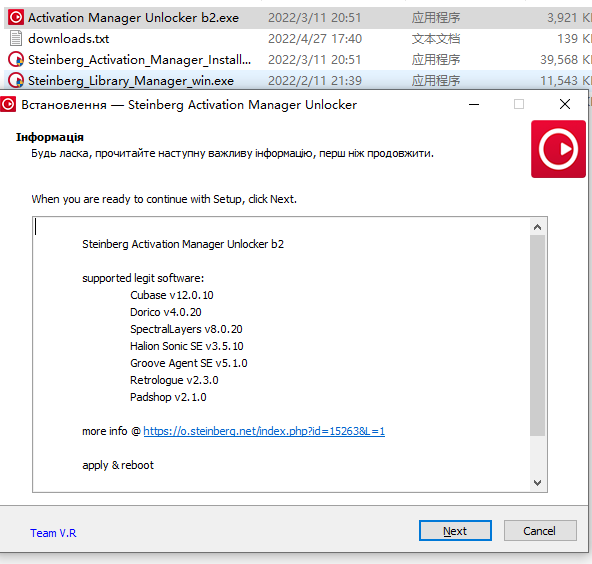Select the Activation Manager Unlocker b2.exe file name
592x564 pixels.
tap(133, 18)
